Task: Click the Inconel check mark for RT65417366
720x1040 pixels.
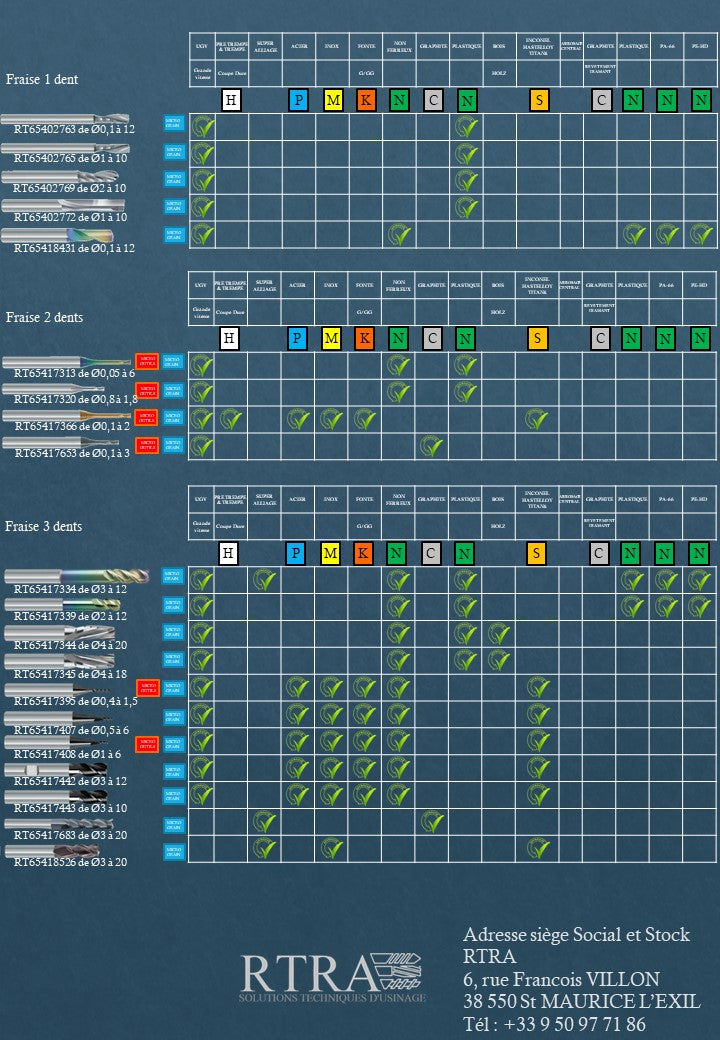Action: click(537, 419)
